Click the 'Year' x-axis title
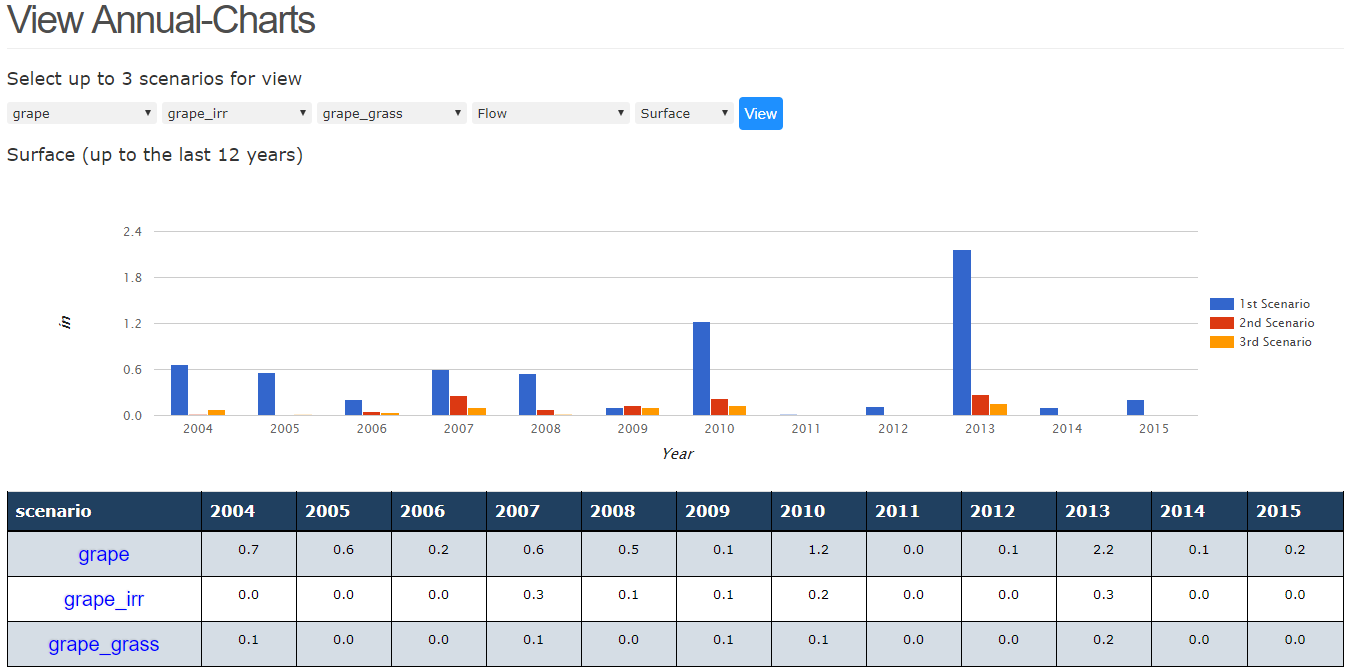Screen dimensions: 1350x670 click(677, 454)
